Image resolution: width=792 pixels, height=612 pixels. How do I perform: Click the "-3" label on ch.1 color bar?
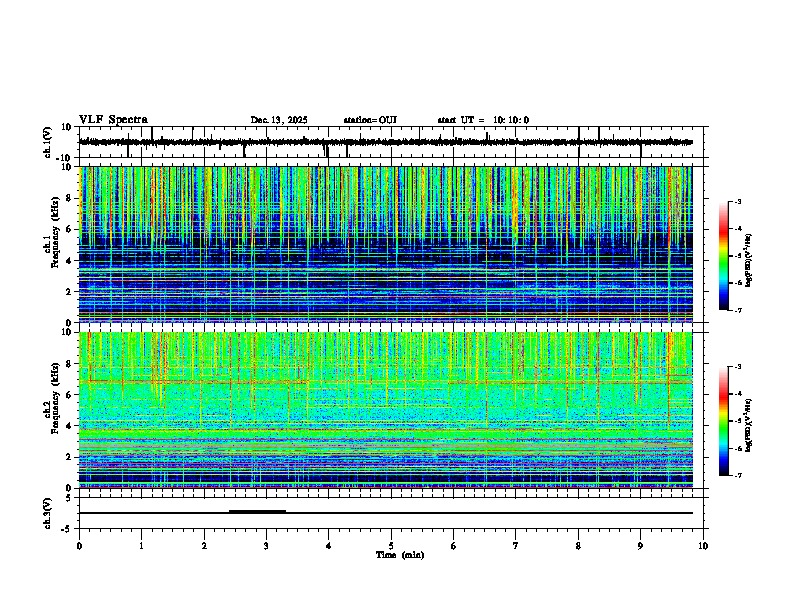pos(738,201)
